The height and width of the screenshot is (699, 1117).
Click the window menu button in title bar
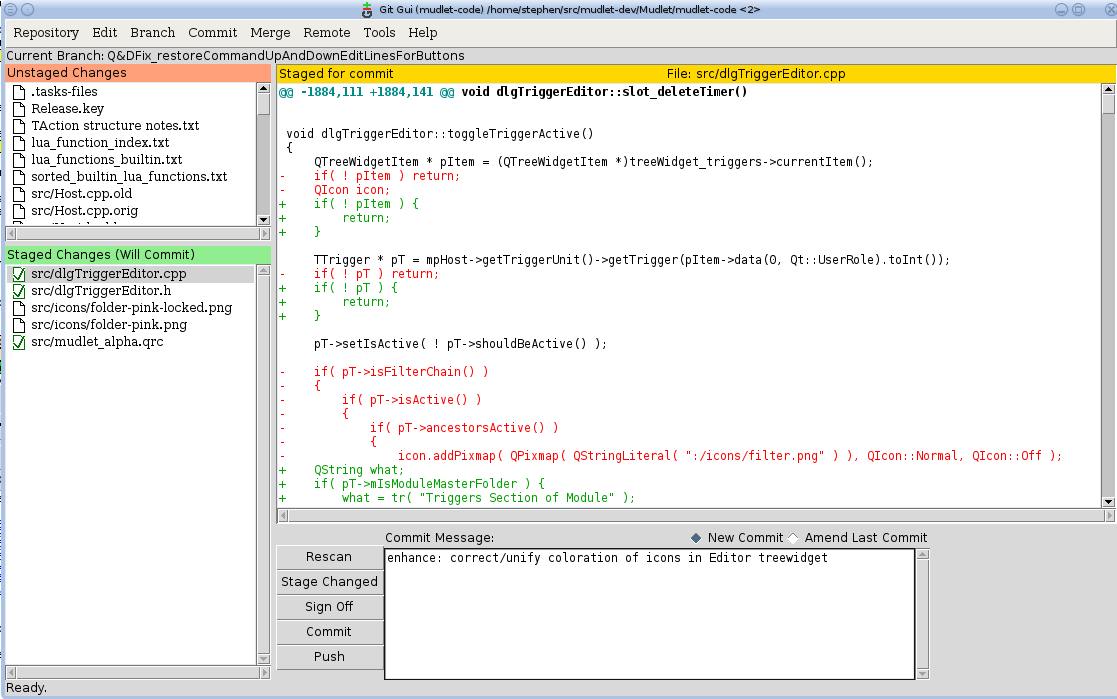[11, 9]
